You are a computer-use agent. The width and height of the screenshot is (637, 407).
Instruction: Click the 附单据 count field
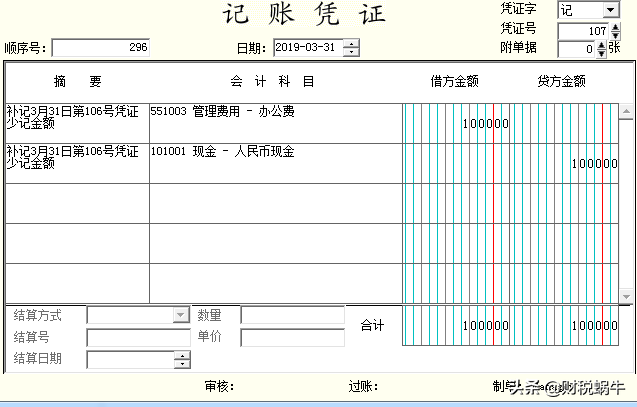point(575,48)
